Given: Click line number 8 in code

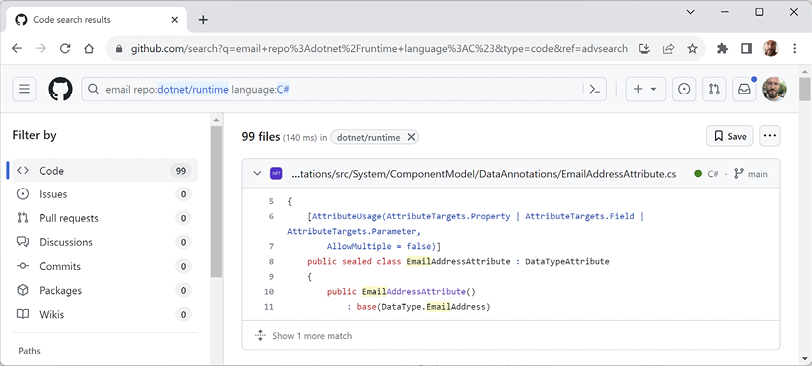Looking at the screenshot, I should pyautogui.click(x=271, y=261).
